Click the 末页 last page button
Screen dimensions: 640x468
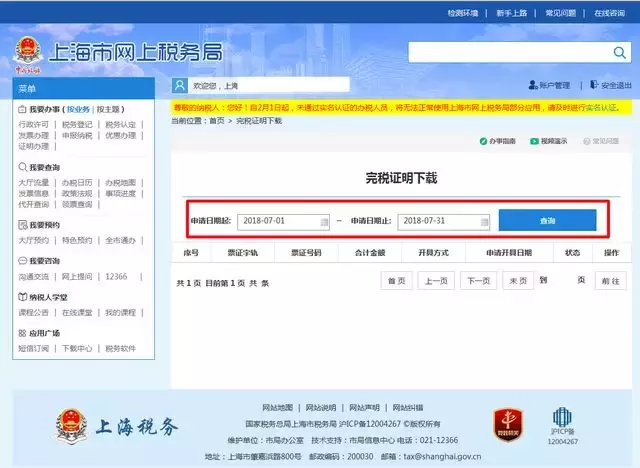[518, 281]
